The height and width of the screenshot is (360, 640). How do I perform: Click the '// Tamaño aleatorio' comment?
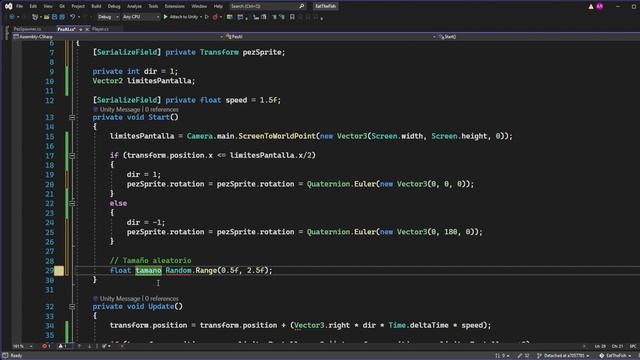[x=150, y=260]
